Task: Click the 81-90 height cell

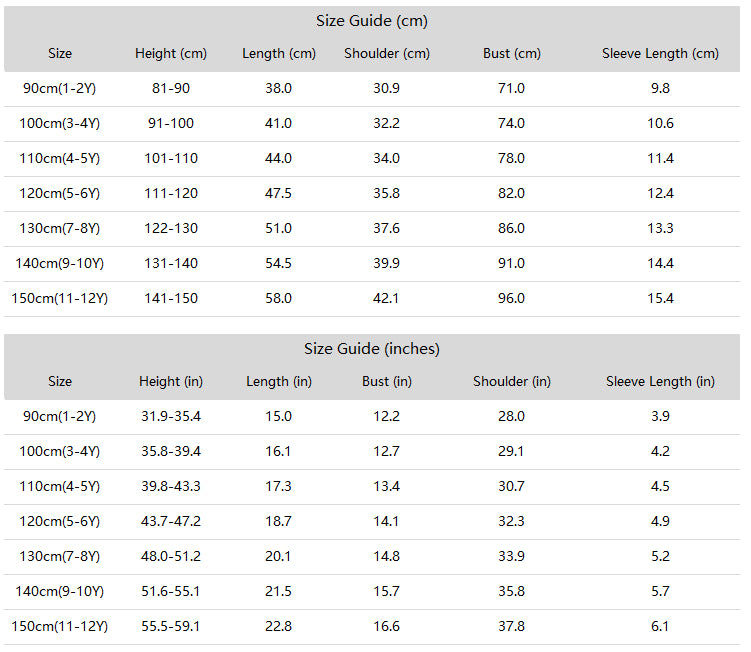Action: (x=171, y=88)
